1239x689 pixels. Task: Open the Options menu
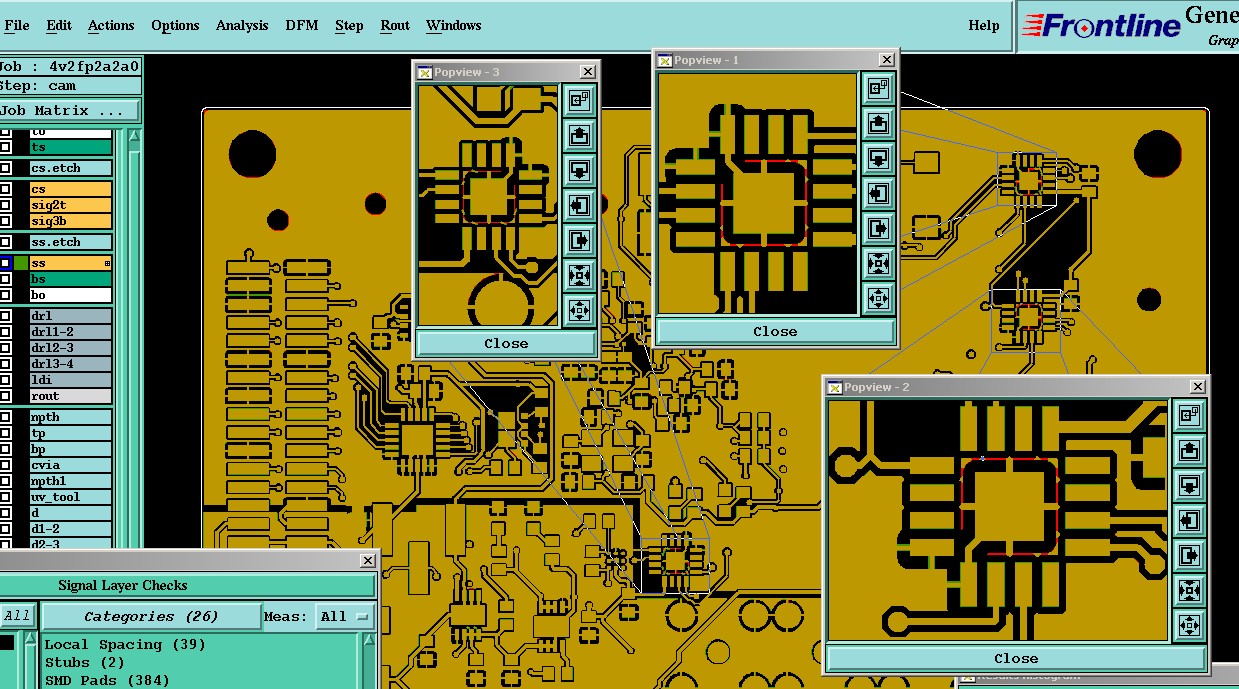(x=175, y=25)
